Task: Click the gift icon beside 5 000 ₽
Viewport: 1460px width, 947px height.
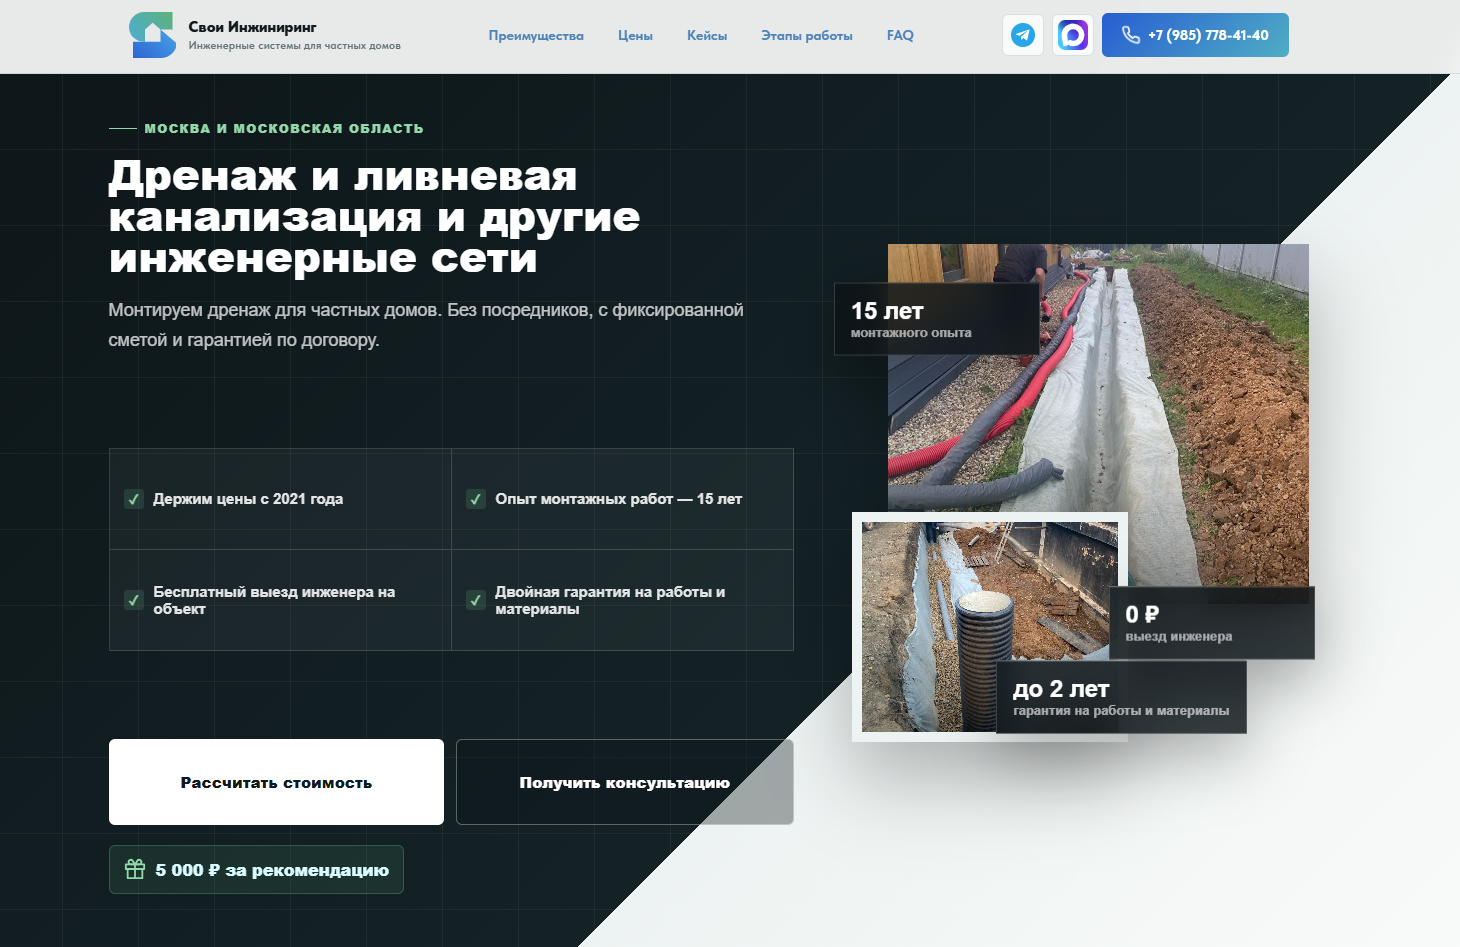Action: pyautogui.click(x=135, y=869)
